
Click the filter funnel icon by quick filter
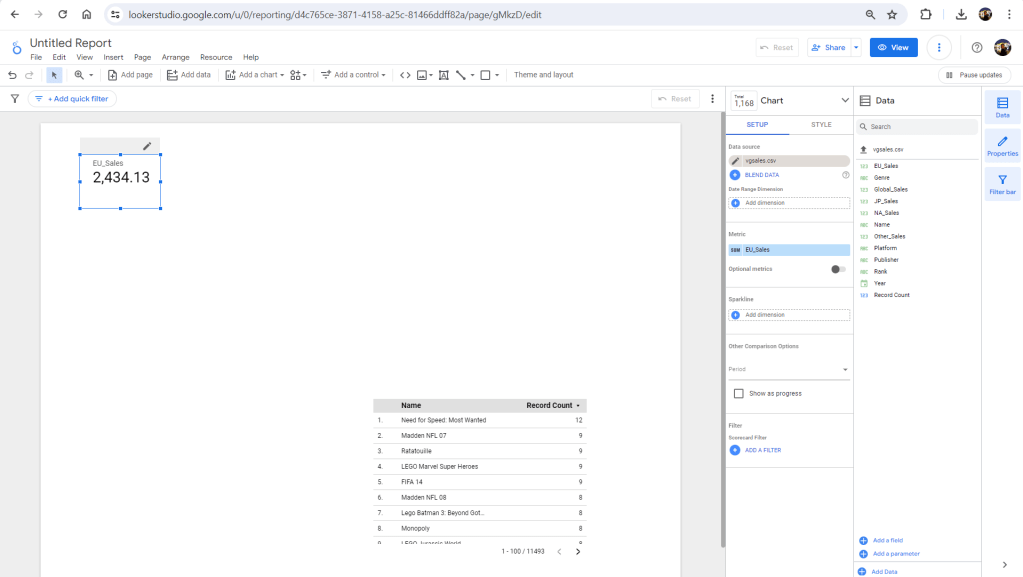[14, 99]
